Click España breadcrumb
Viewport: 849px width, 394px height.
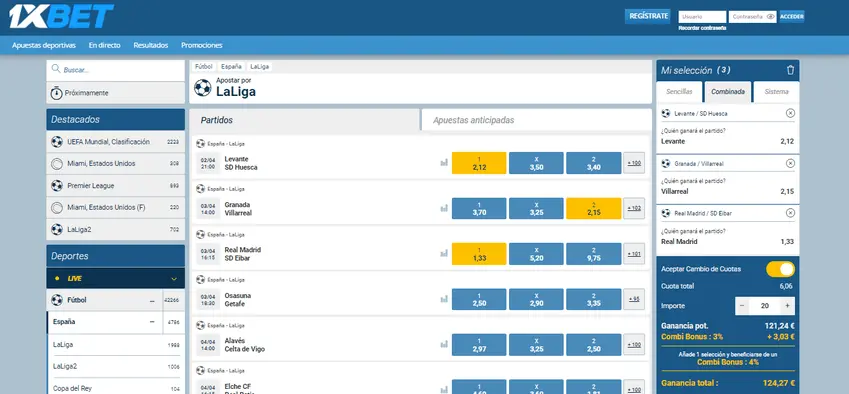pos(231,67)
